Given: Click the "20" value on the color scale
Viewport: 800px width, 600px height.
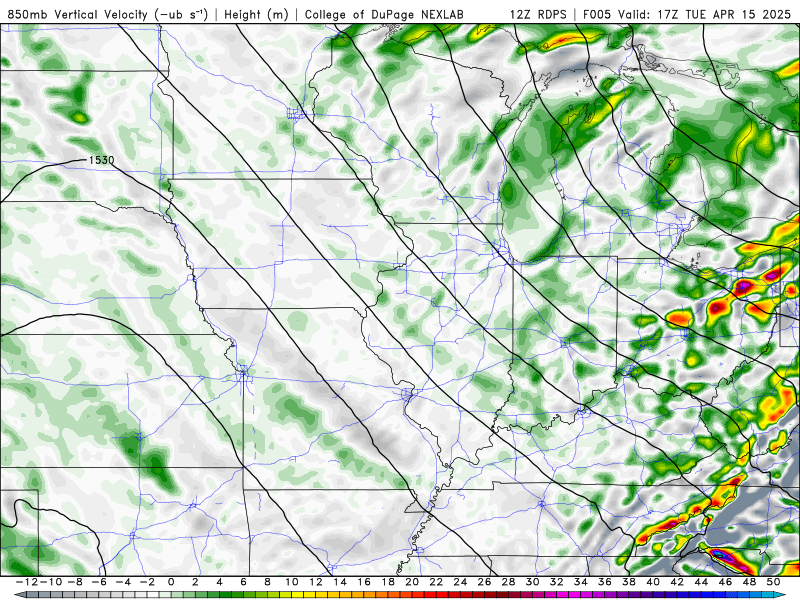Looking at the screenshot, I should [412, 582].
